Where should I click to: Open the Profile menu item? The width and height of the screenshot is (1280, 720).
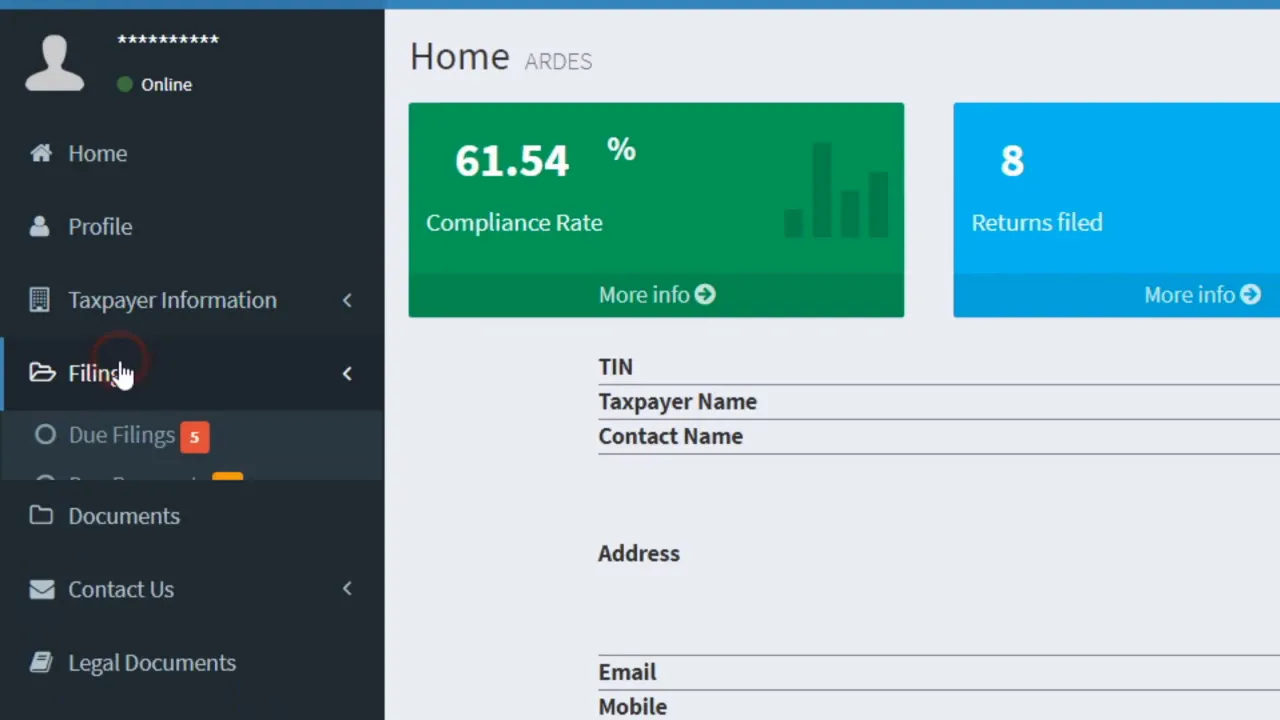pyautogui.click(x=192, y=226)
